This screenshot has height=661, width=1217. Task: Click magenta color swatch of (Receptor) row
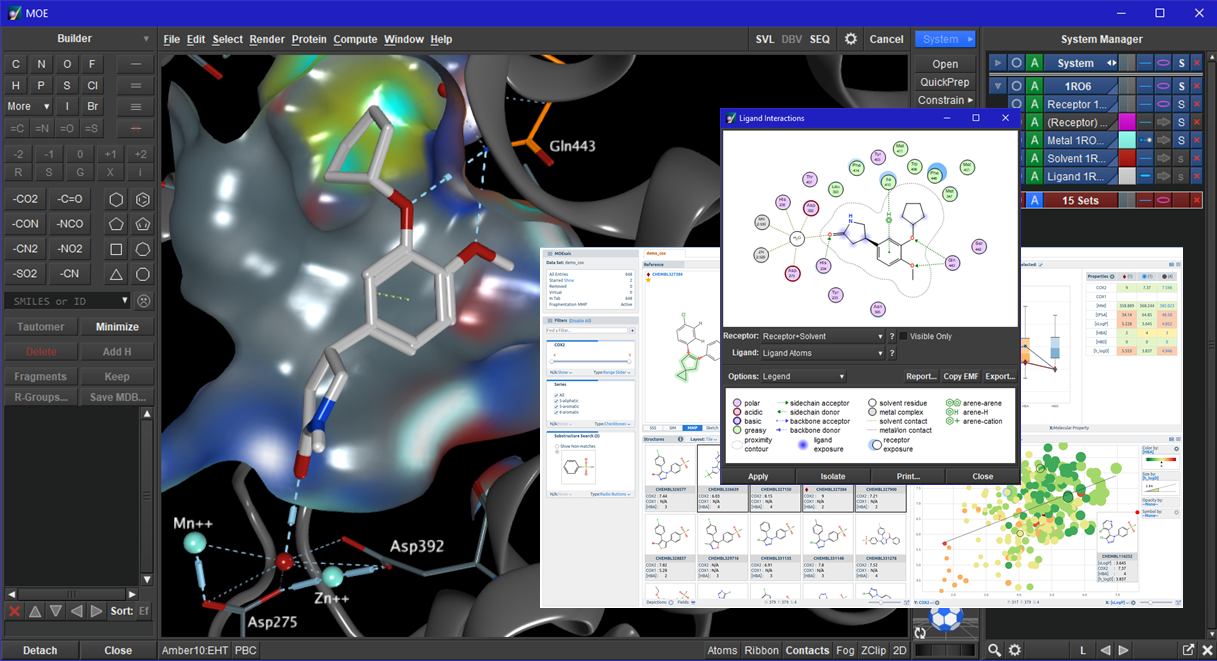[1126, 122]
